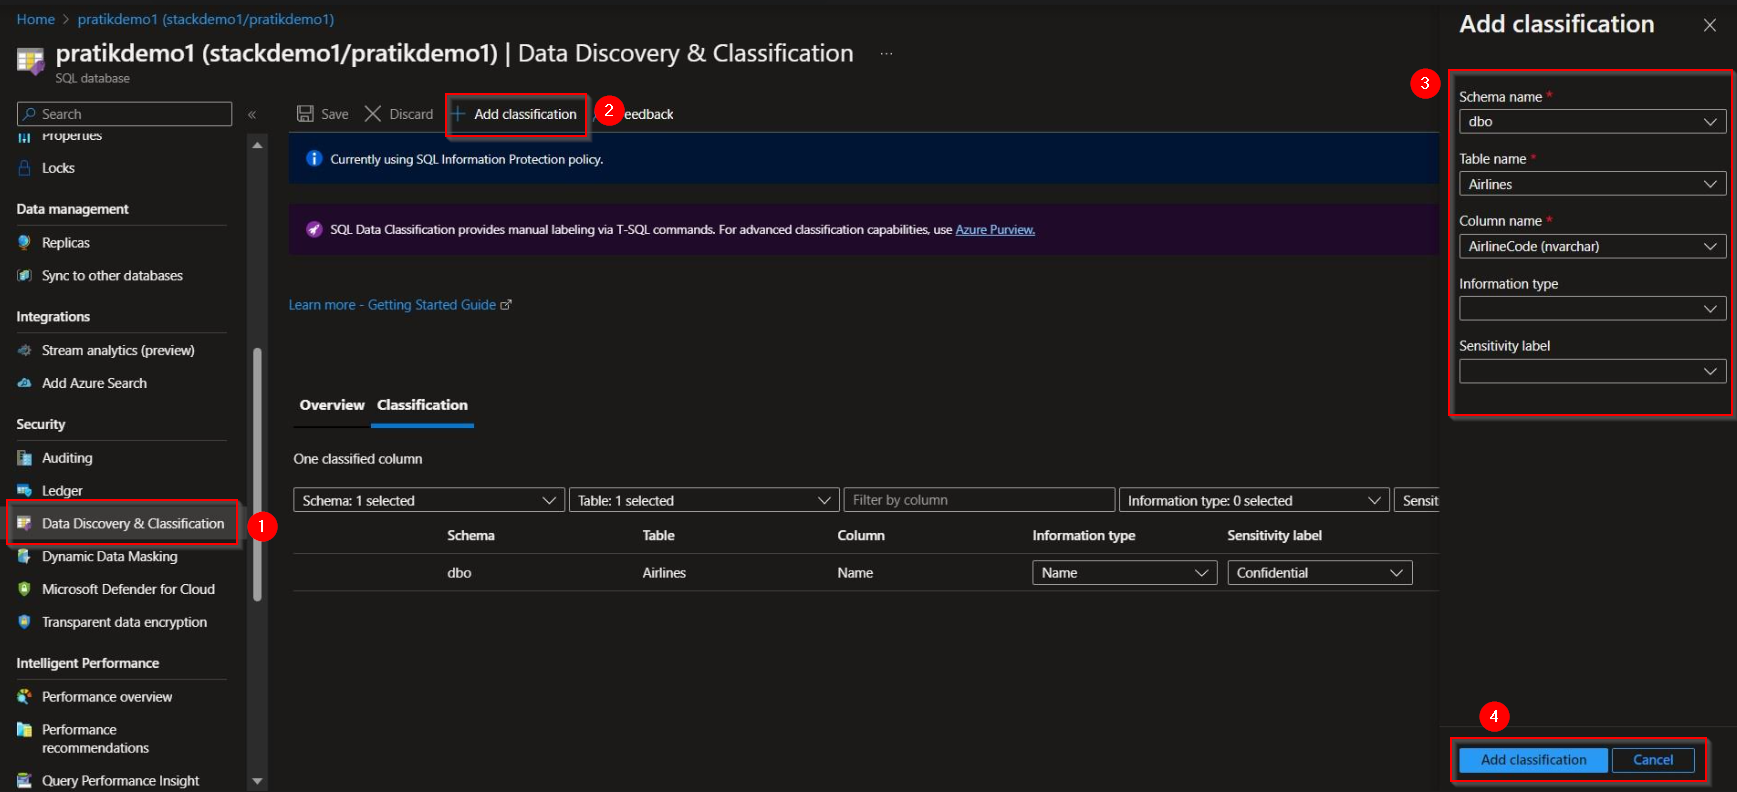1737x792 pixels.
Task: Expand the Schema name dropdown
Action: tap(1592, 122)
